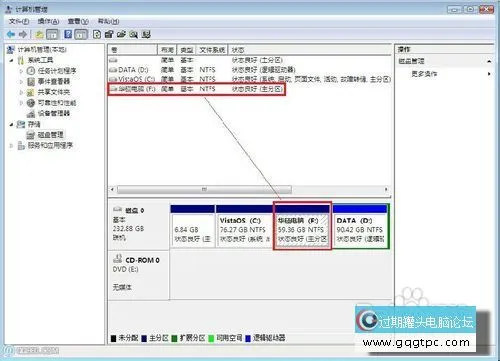Screen dimensions: 500x361
Task: Sort by the 卷 column header
Action: point(133,50)
